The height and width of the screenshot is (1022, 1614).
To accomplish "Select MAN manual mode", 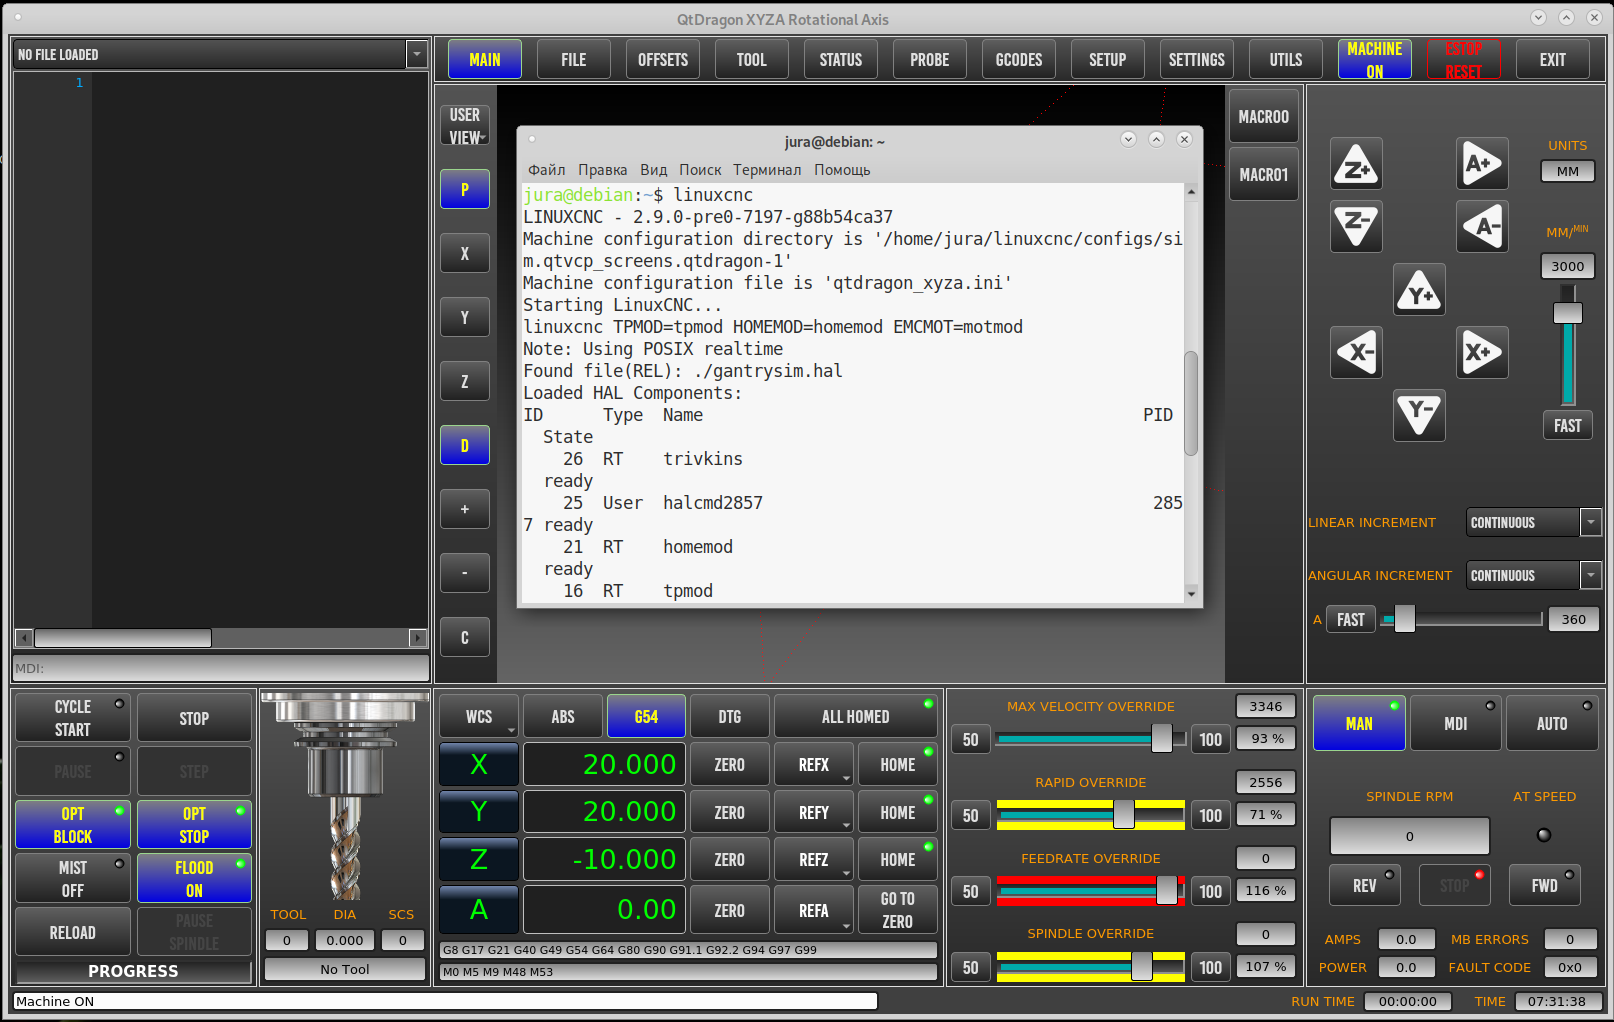I will pyautogui.click(x=1359, y=723).
